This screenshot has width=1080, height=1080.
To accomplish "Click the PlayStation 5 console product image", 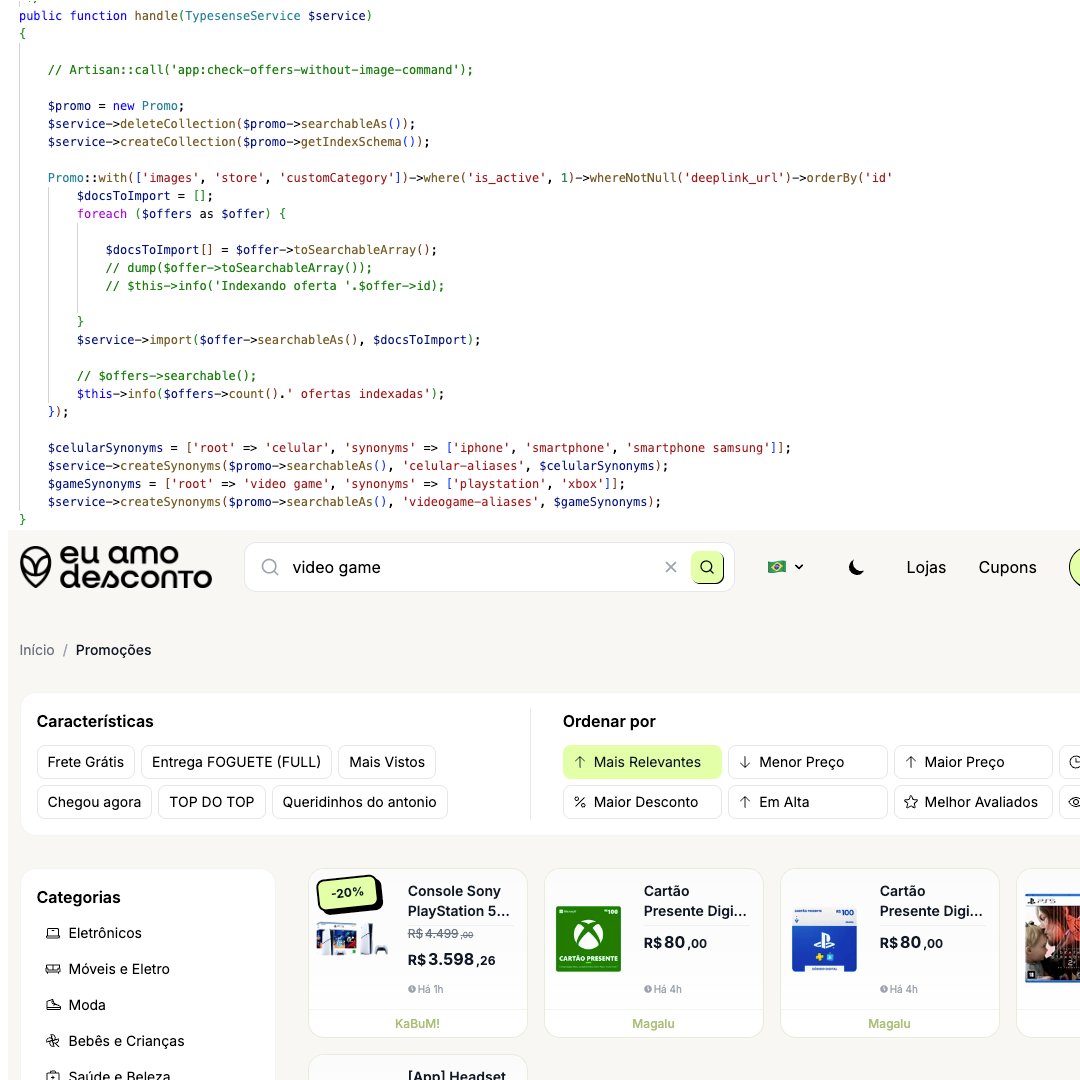I will 351,939.
